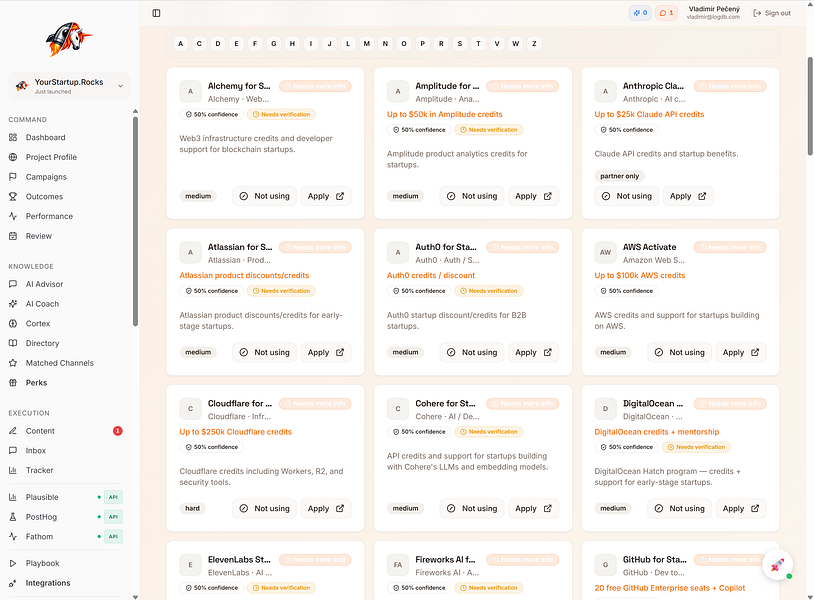The width and height of the screenshot is (814, 600).
Task: Click the 'hard' difficulty tag on Cloudflare
Action: pos(192,509)
